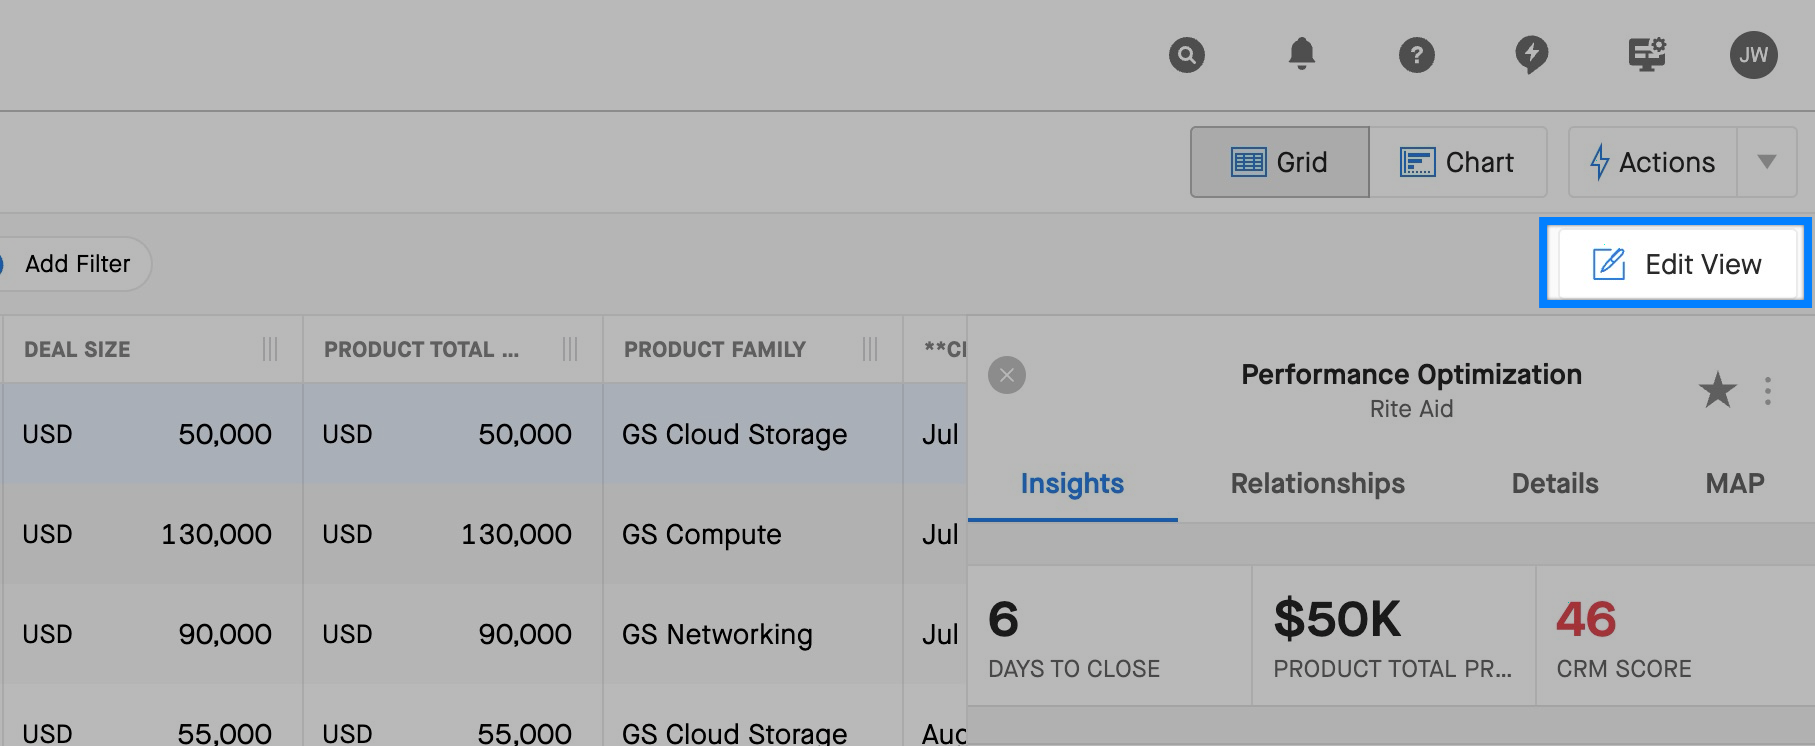Viewport: 1815px width, 746px height.
Task: Expand the Actions dropdown arrow
Action: tap(1767, 162)
